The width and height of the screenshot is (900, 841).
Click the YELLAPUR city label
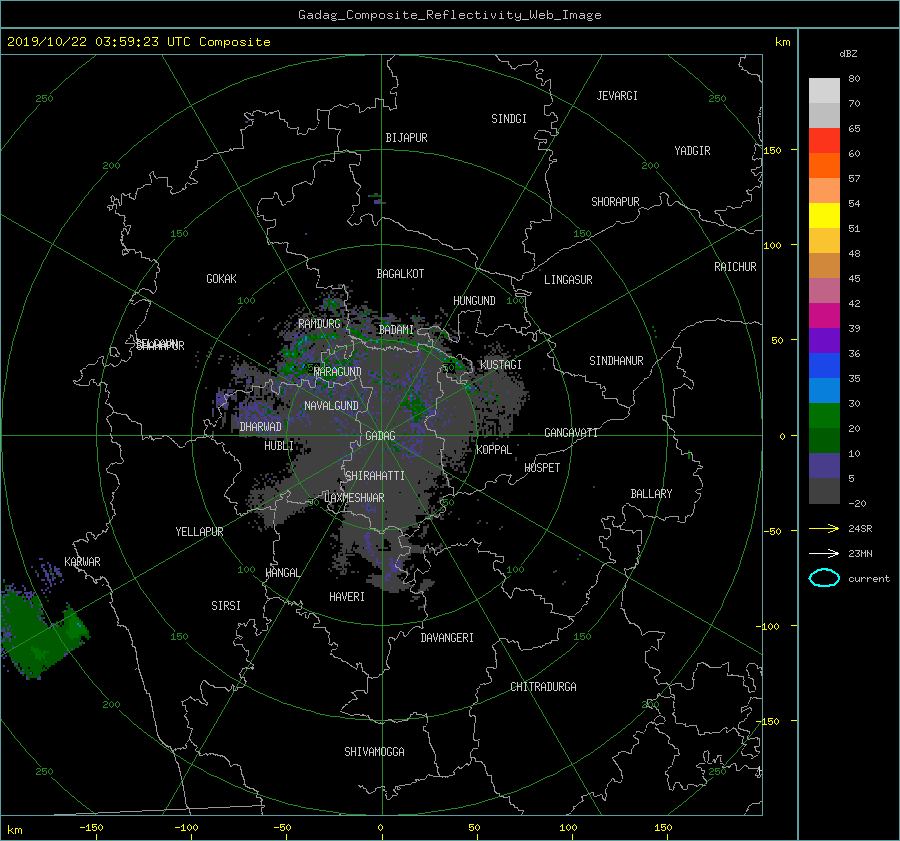pyautogui.click(x=199, y=532)
